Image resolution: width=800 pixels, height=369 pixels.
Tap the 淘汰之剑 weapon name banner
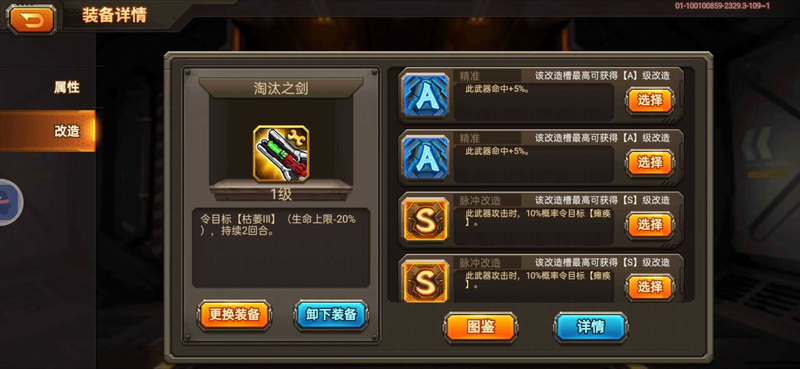click(281, 88)
